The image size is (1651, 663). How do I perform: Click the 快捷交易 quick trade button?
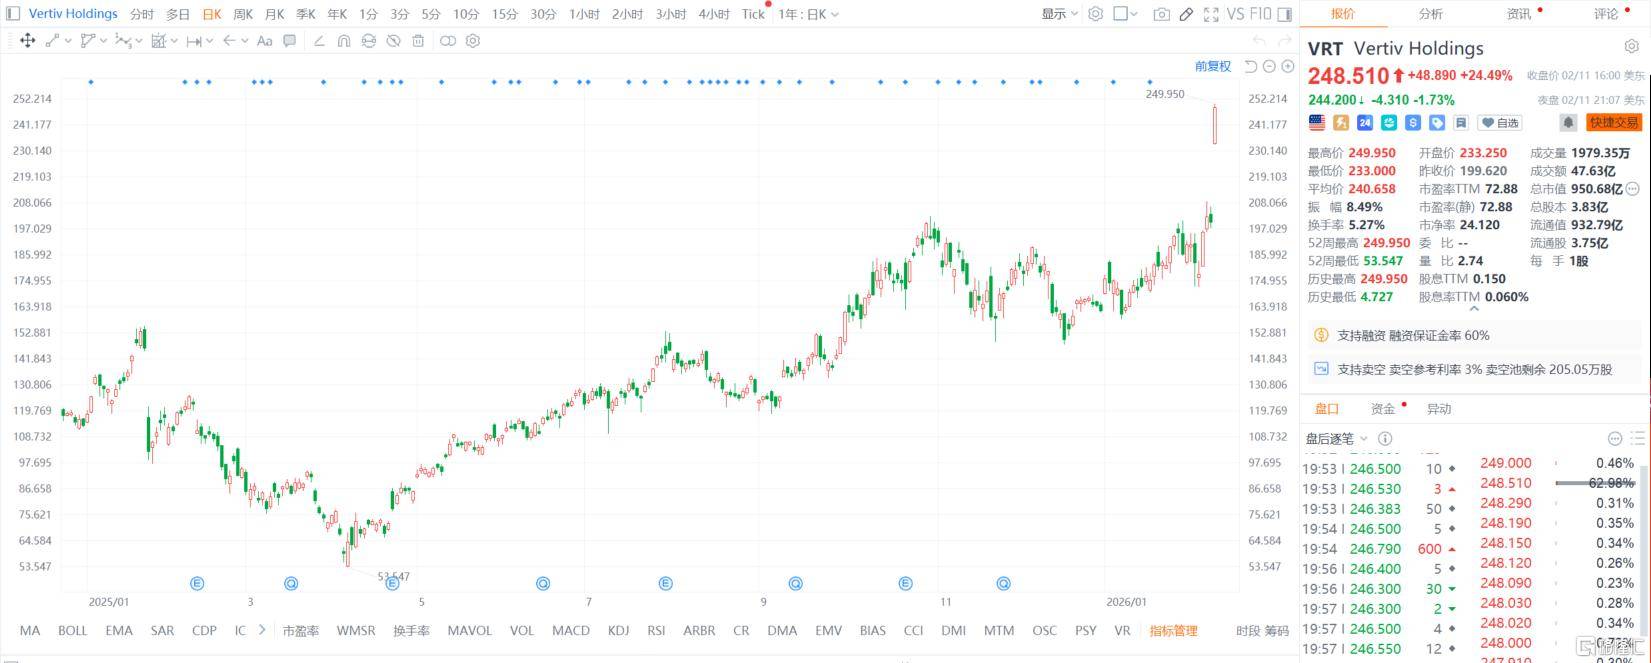click(1613, 122)
